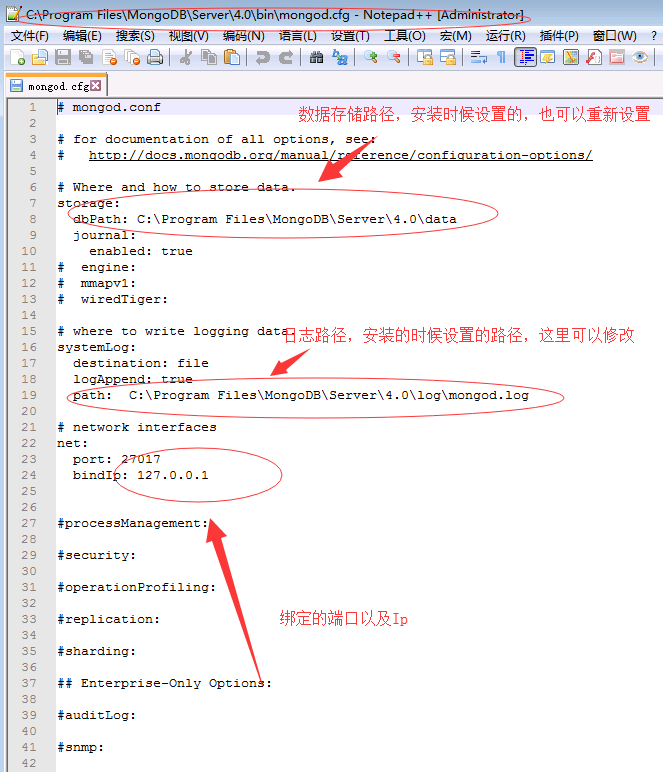Click the Copy toolbar icon
This screenshot has width=663, height=772.
point(209,58)
